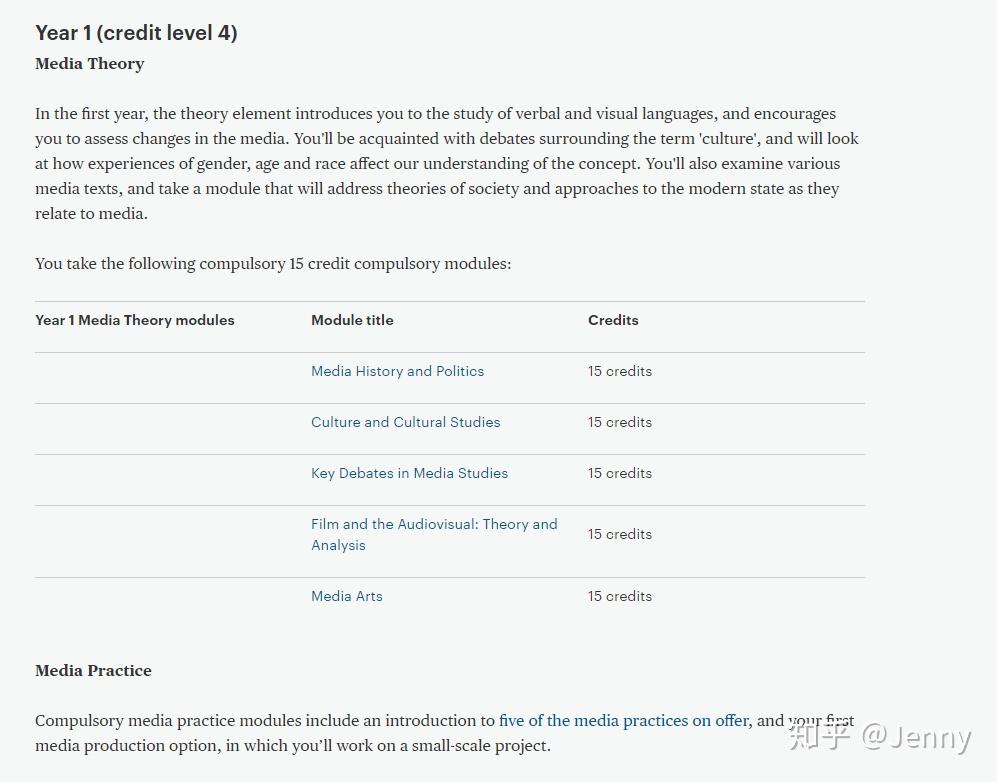The height and width of the screenshot is (782, 997).
Task: Click Year 1 Media Theory modules header
Action: point(135,320)
